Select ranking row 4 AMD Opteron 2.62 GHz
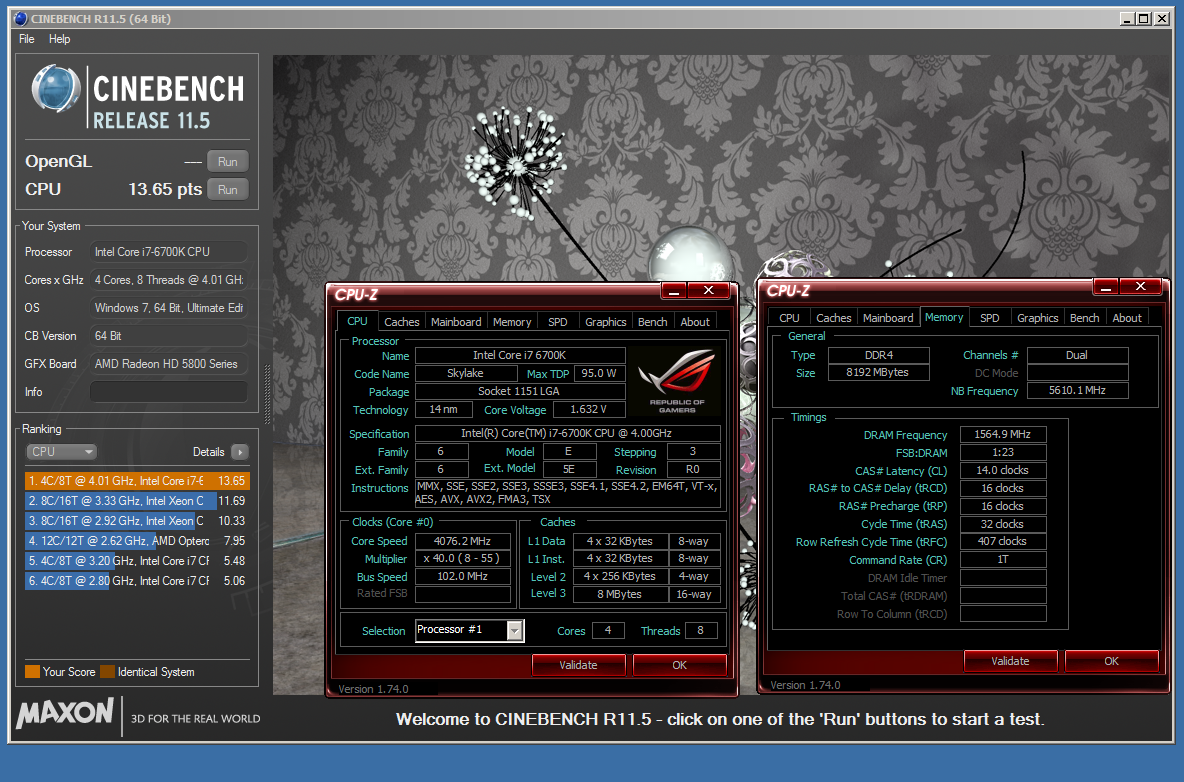The width and height of the screenshot is (1184, 782). [x=137, y=540]
